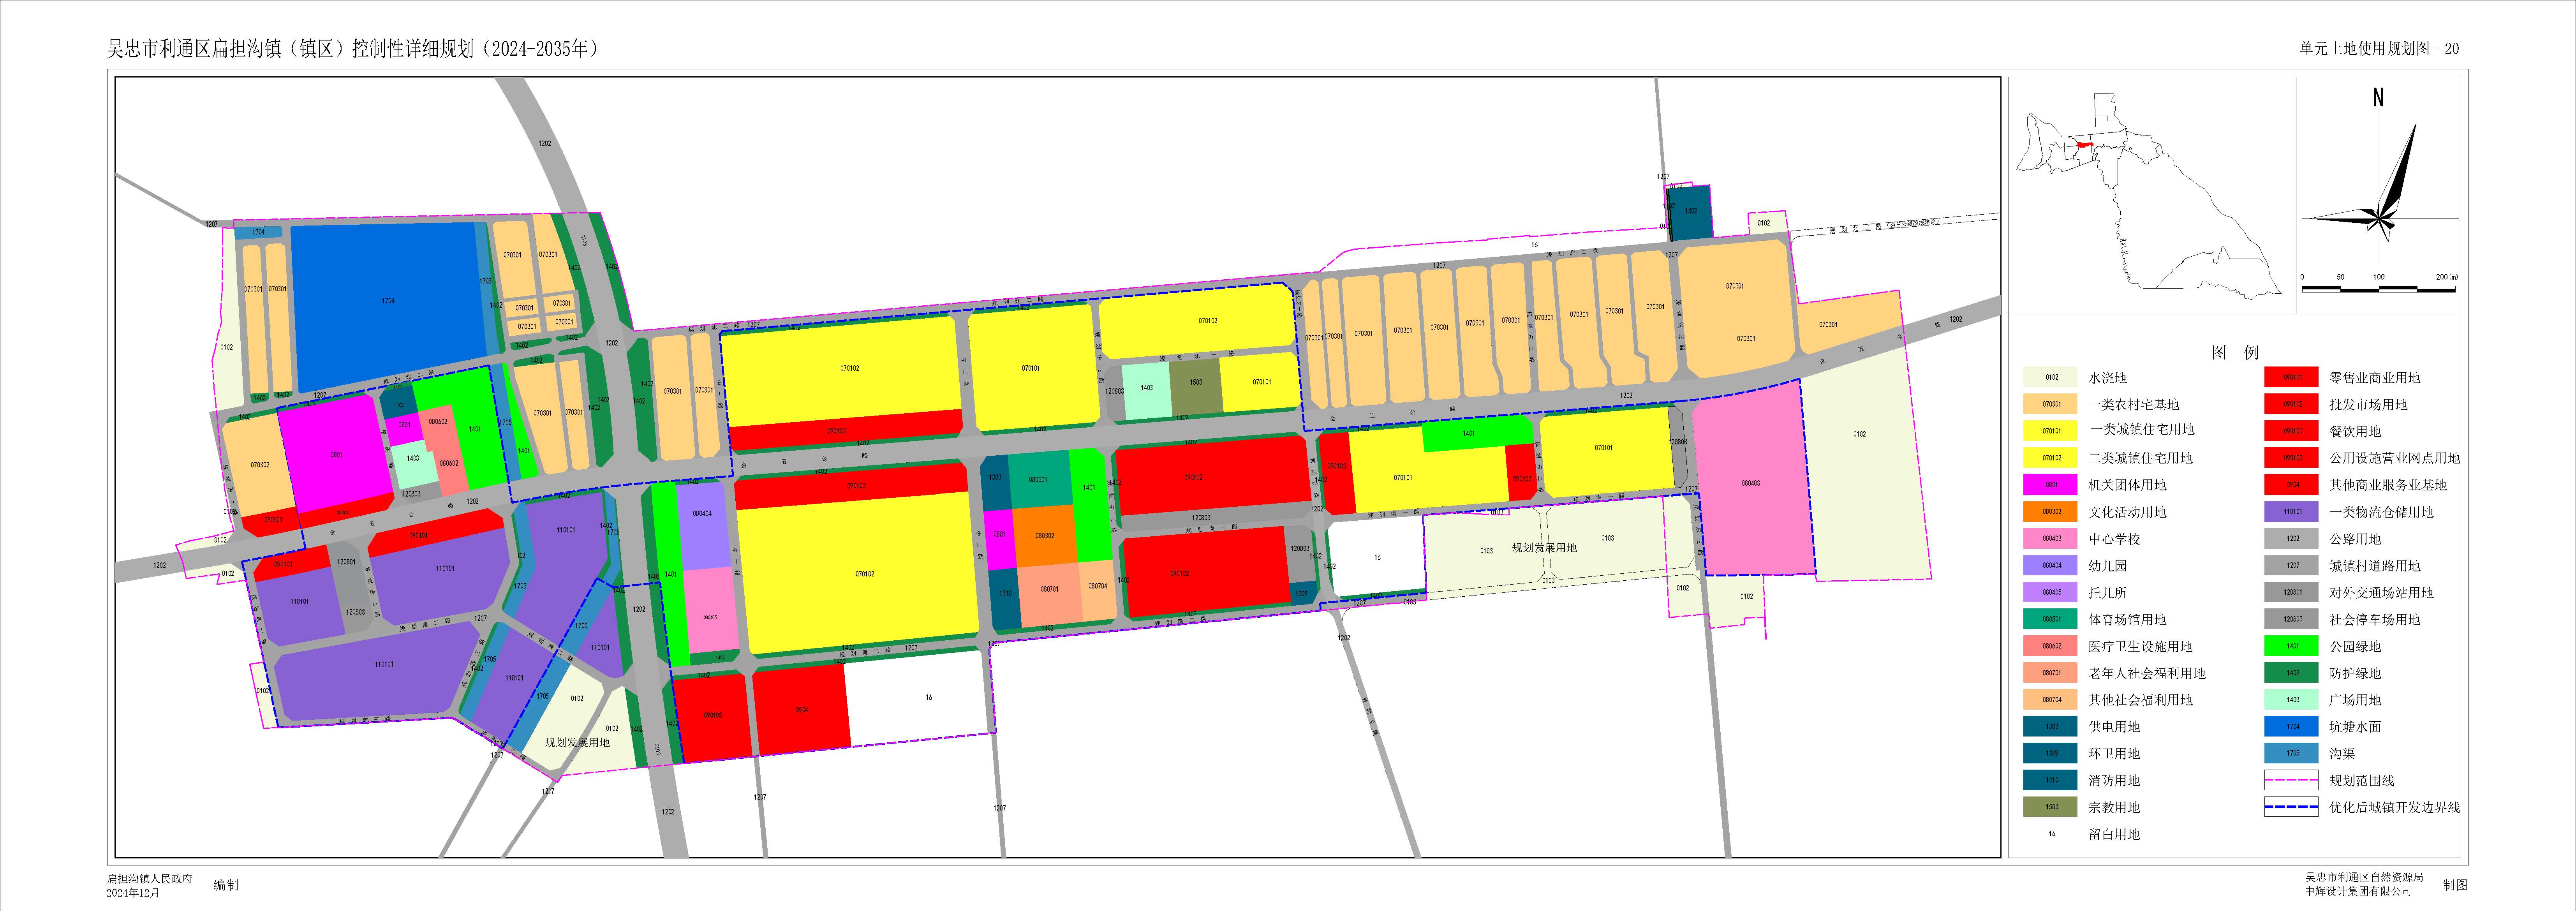Image resolution: width=2576 pixels, height=911 pixels.
Task: Click the red 0904 parcel on map
Action: pyautogui.click(x=801, y=709)
